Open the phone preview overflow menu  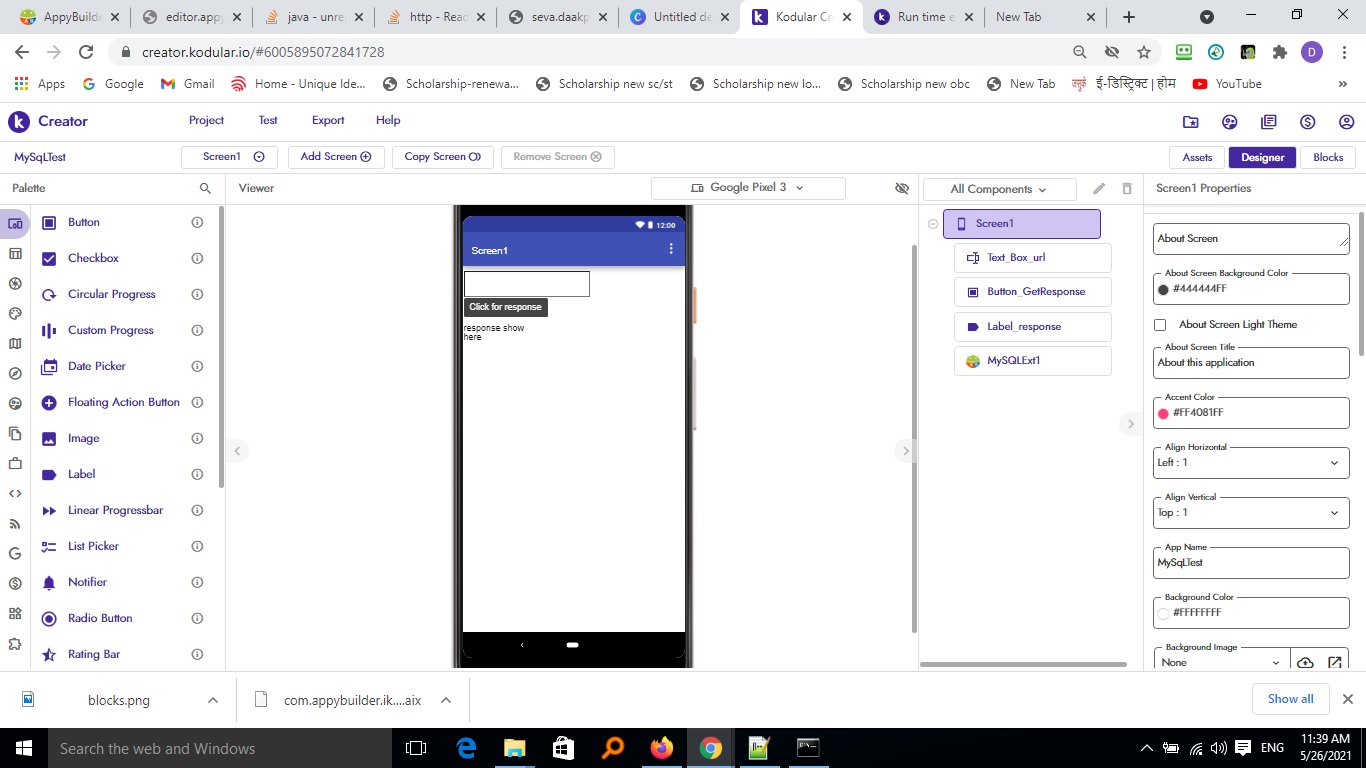click(x=671, y=249)
